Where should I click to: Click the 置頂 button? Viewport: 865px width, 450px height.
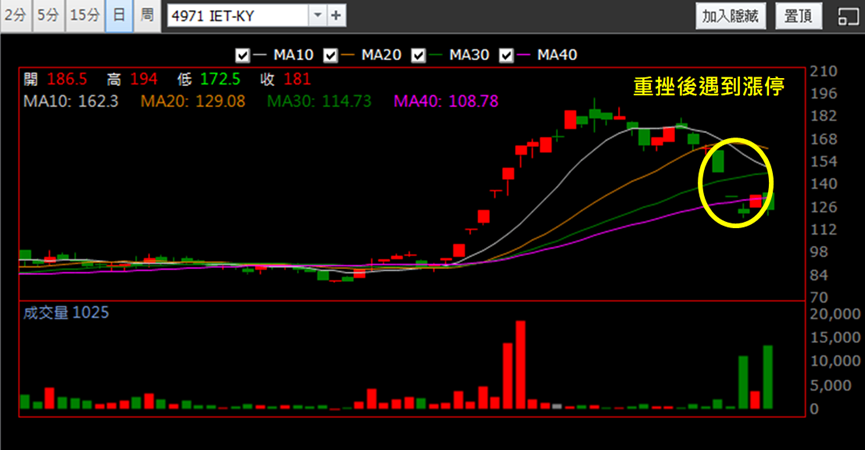tap(798, 15)
